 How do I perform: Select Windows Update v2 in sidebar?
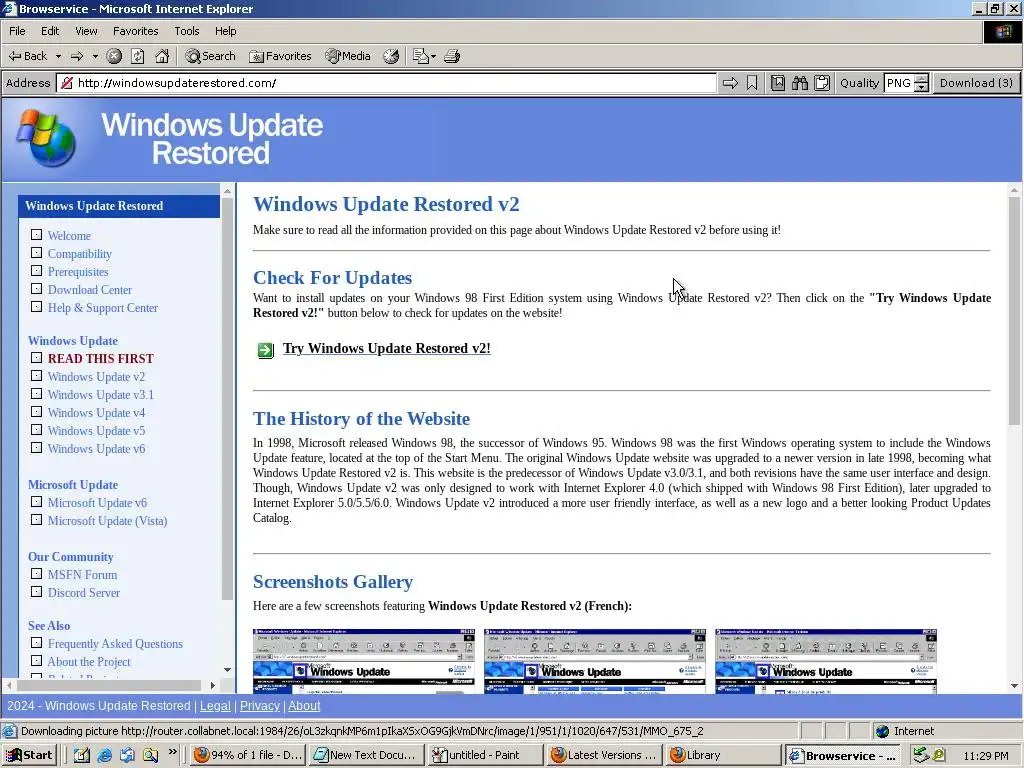coord(96,377)
